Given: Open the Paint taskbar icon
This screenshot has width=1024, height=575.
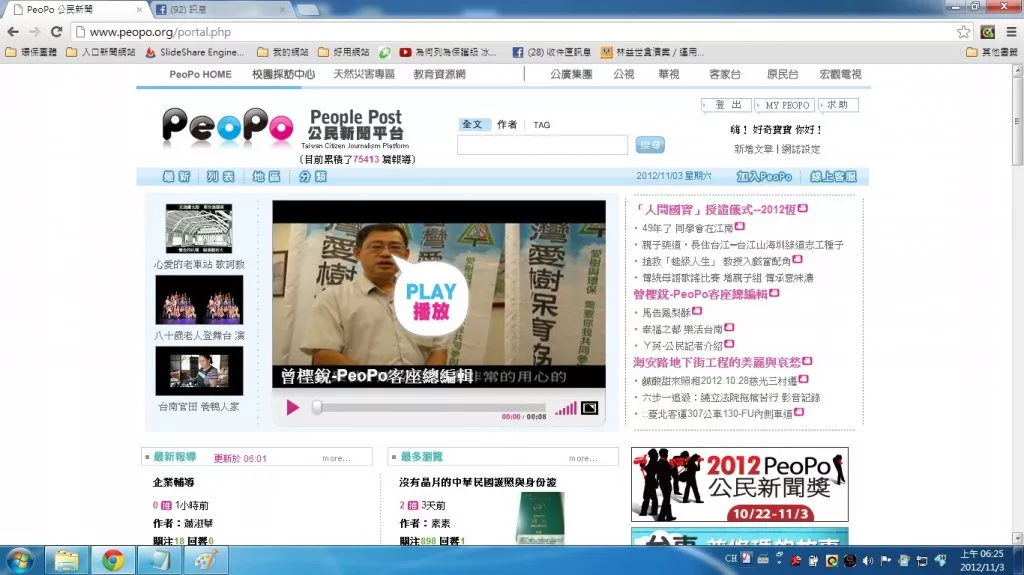Looking at the screenshot, I should (206, 560).
